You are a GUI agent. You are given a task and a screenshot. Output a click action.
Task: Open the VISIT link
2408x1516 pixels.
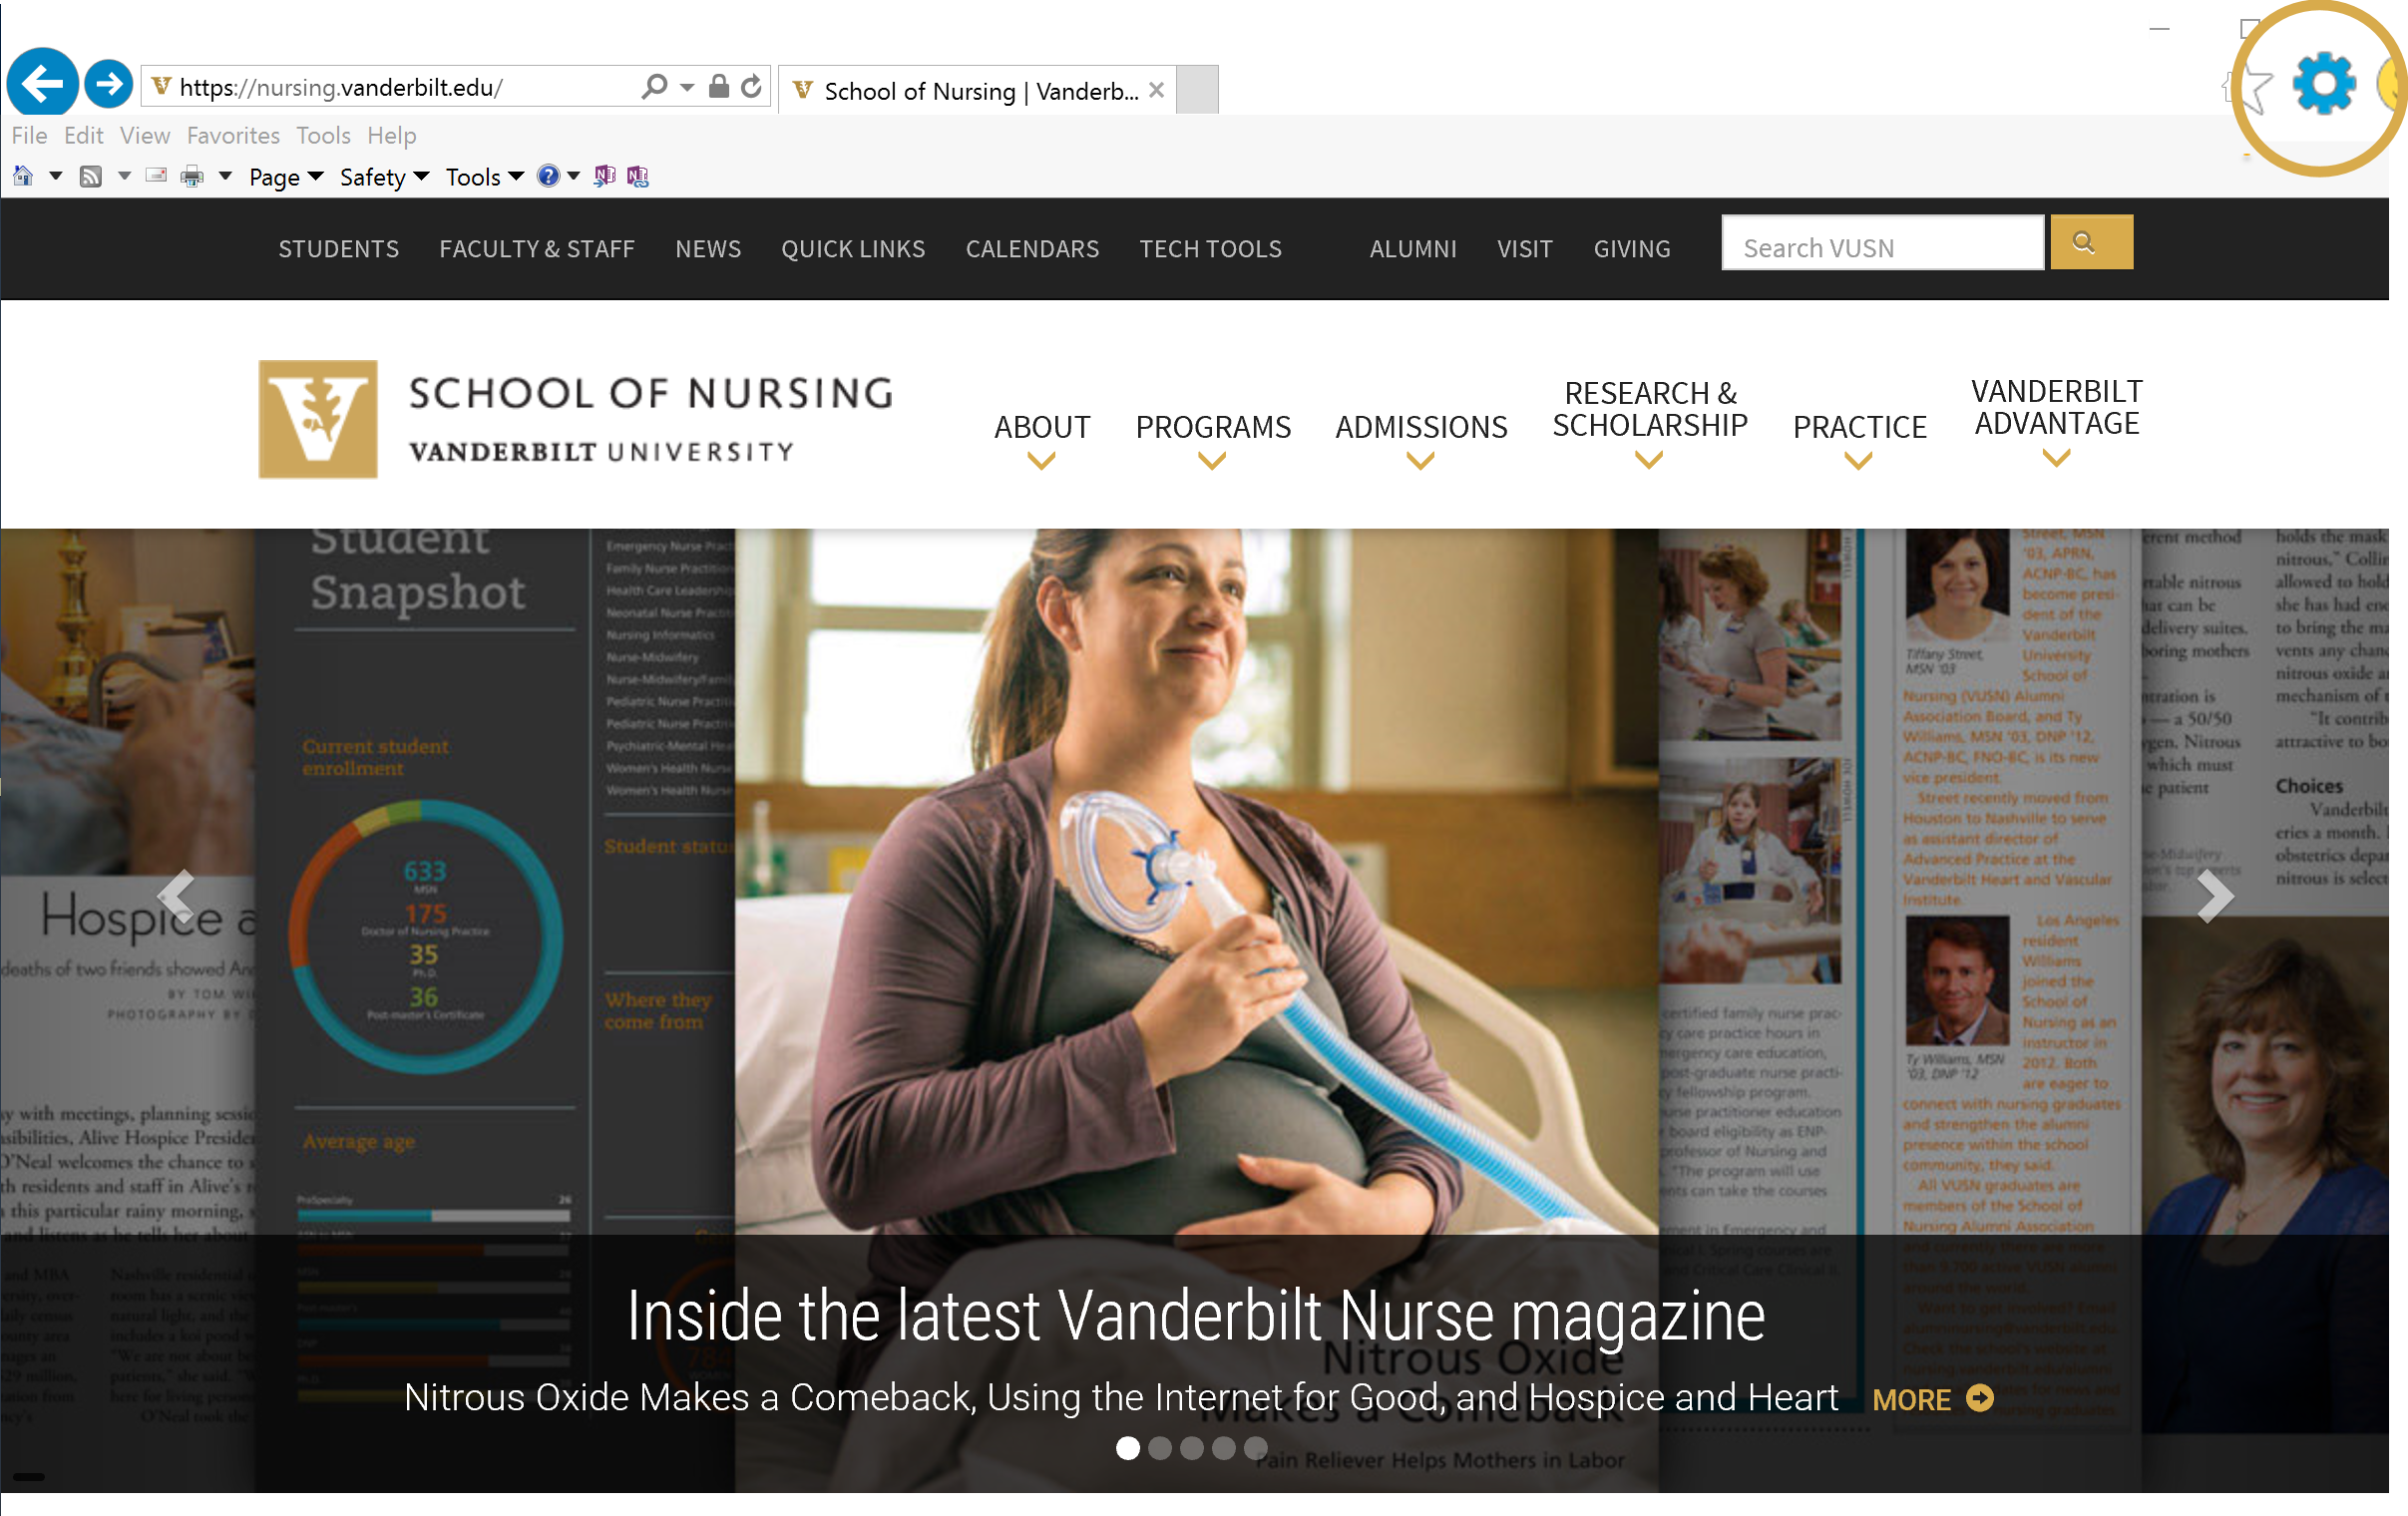(x=1525, y=249)
